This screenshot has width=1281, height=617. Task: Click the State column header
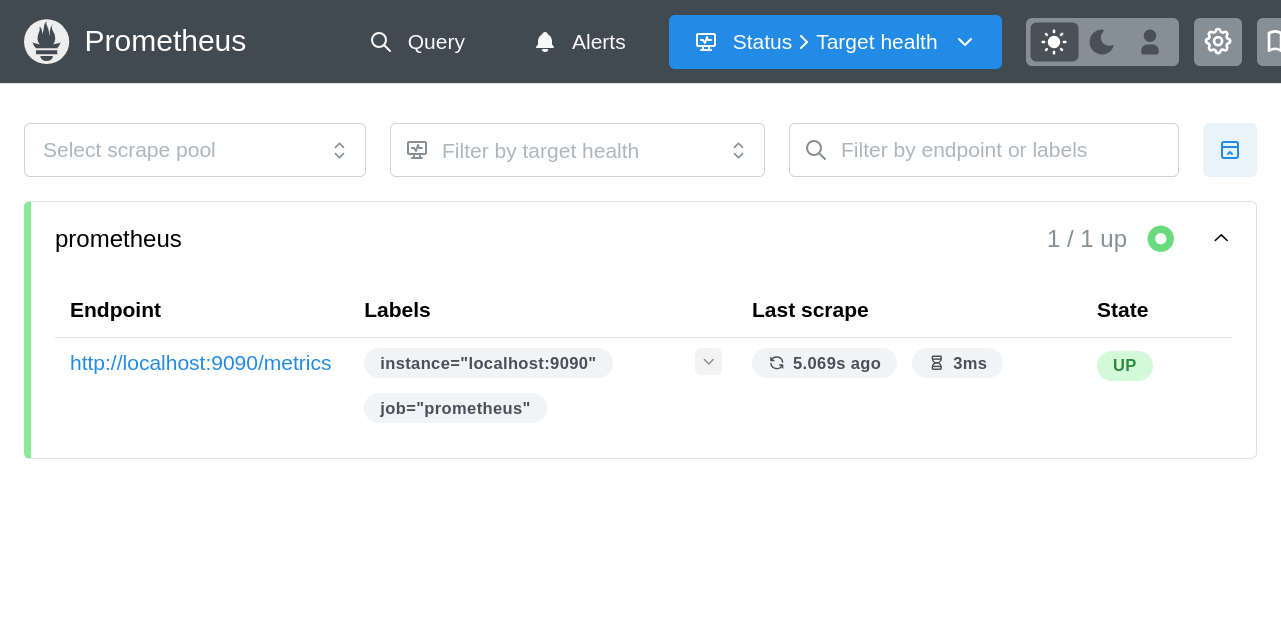[x=1122, y=310]
